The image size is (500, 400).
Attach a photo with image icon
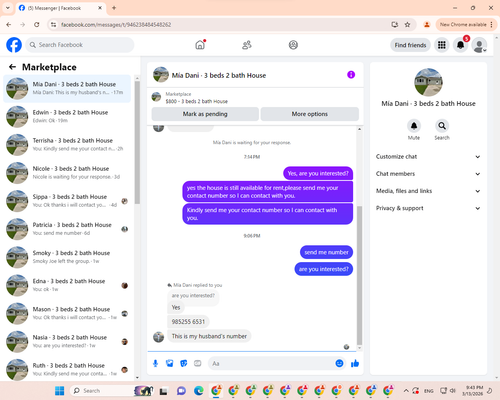(170, 363)
